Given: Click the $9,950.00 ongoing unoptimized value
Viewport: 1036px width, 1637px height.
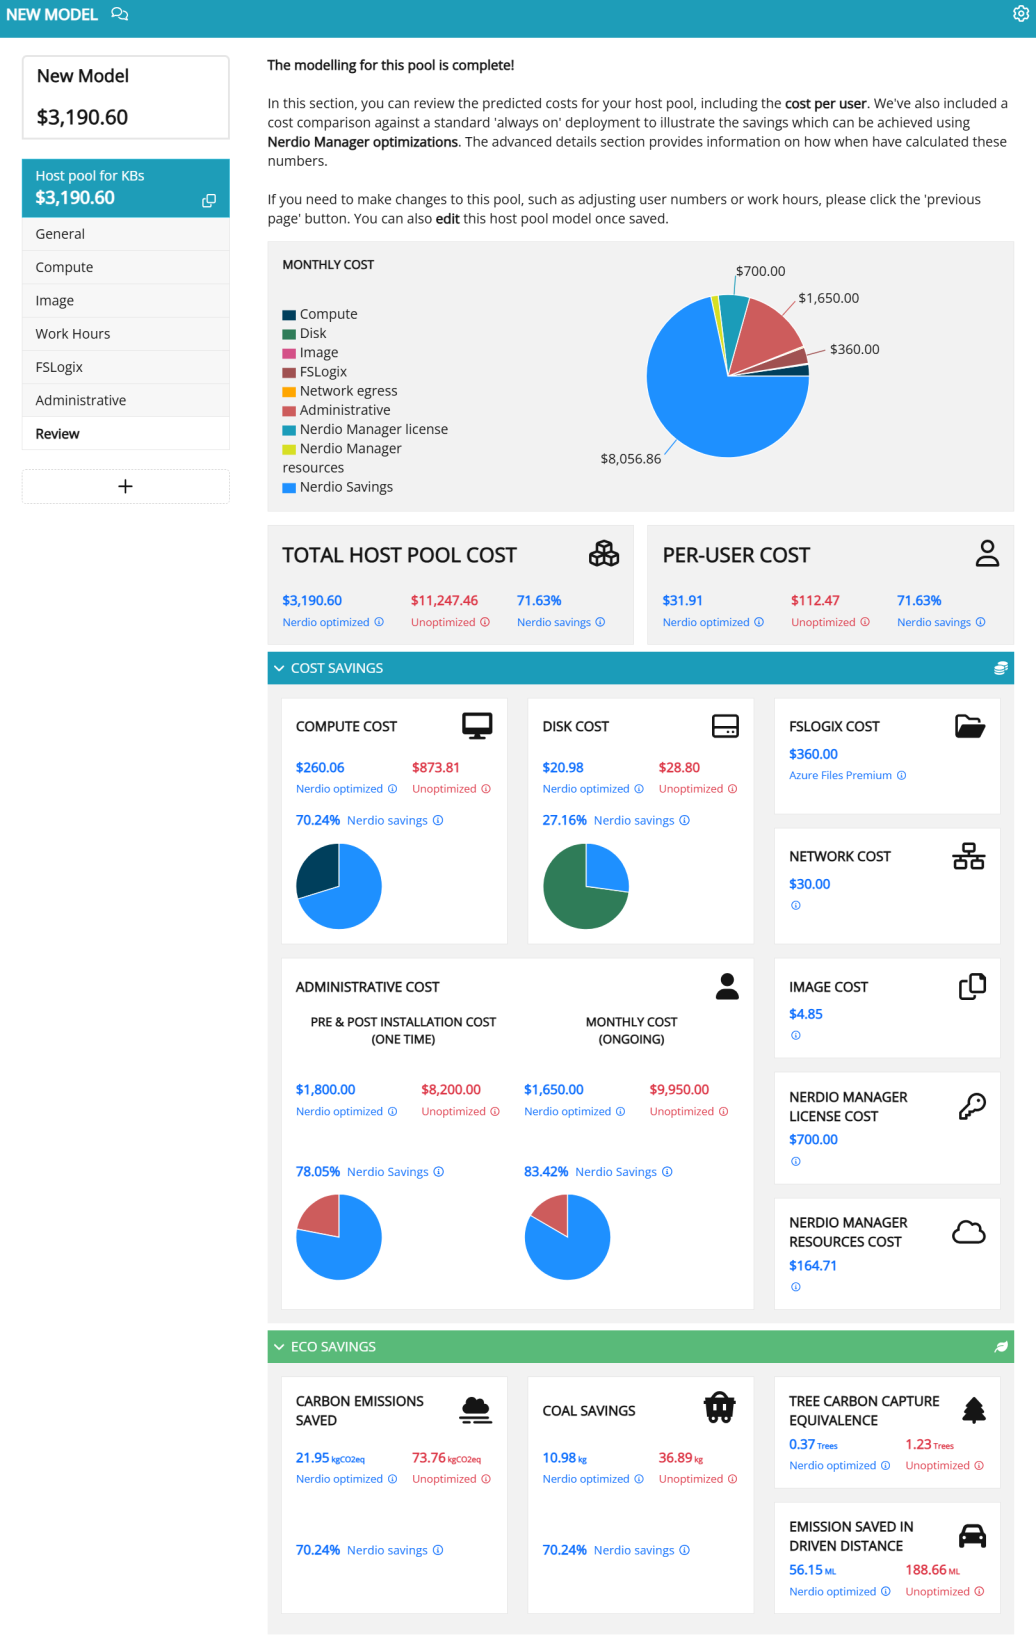Looking at the screenshot, I should 679,1089.
